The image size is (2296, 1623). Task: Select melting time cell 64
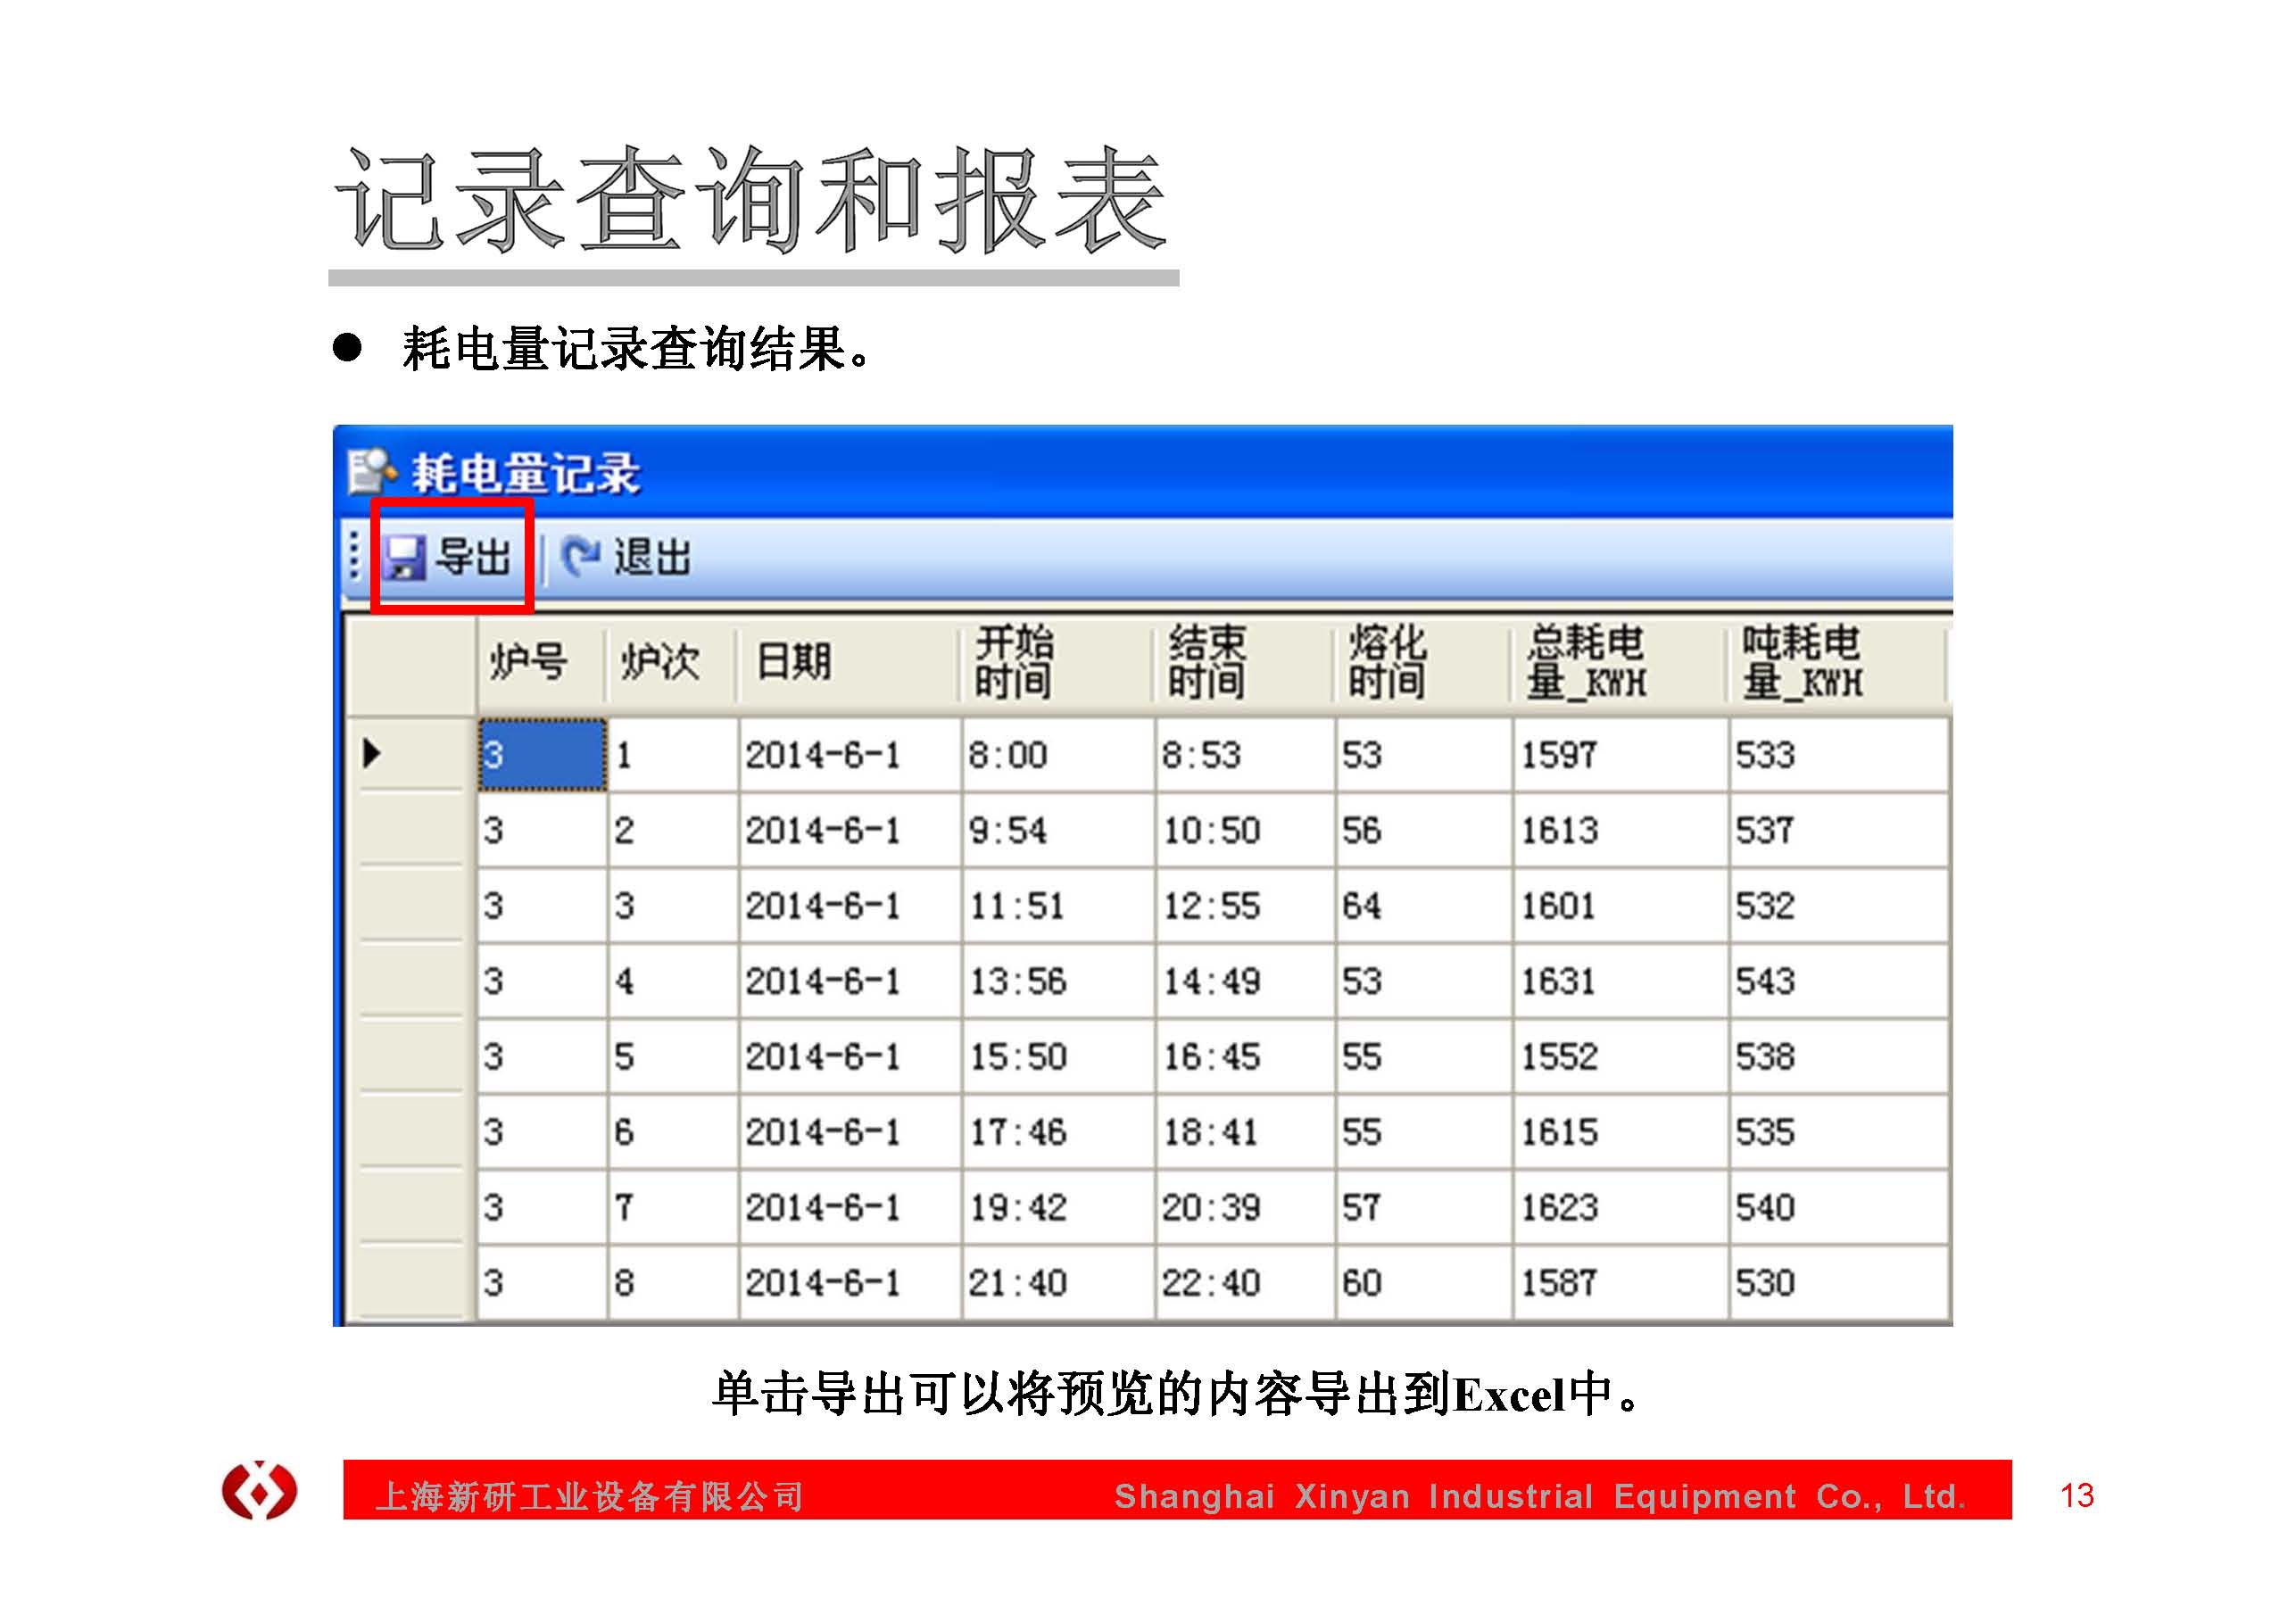click(x=1424, y=906)
